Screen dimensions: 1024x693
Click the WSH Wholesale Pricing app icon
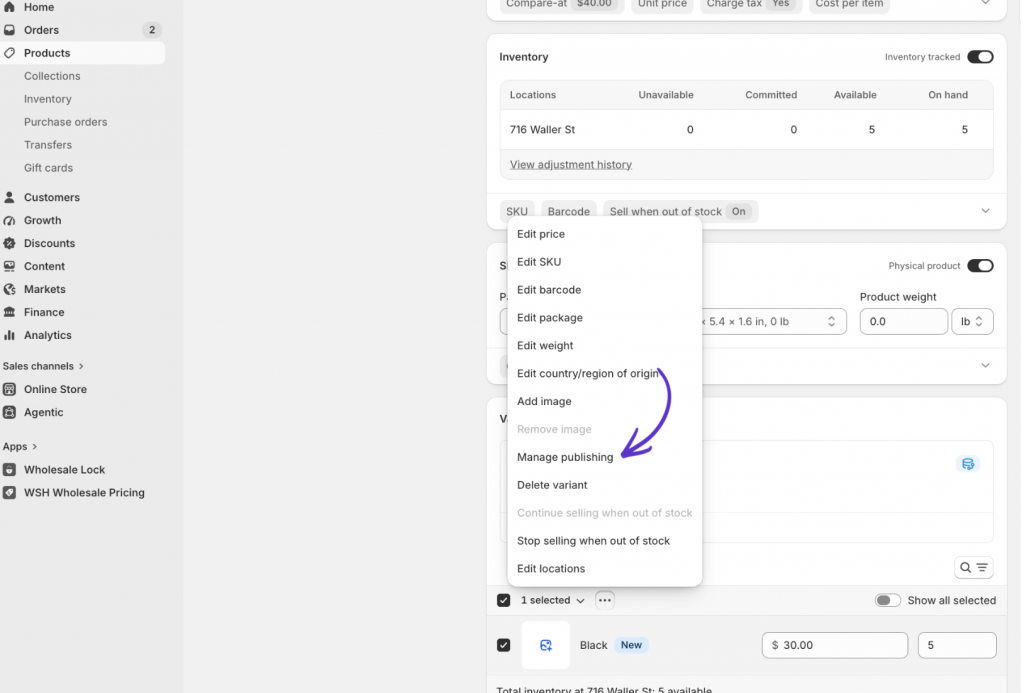pos(9,492)
